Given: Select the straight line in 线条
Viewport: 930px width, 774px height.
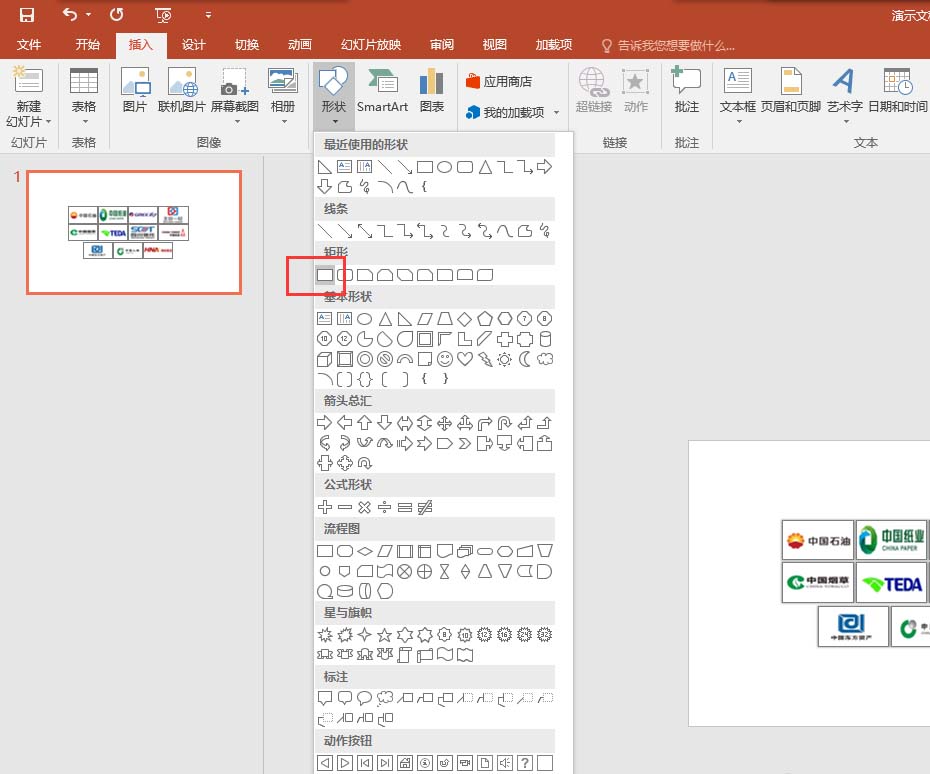Looking at the screenshot, I should (x=324, y=231).
